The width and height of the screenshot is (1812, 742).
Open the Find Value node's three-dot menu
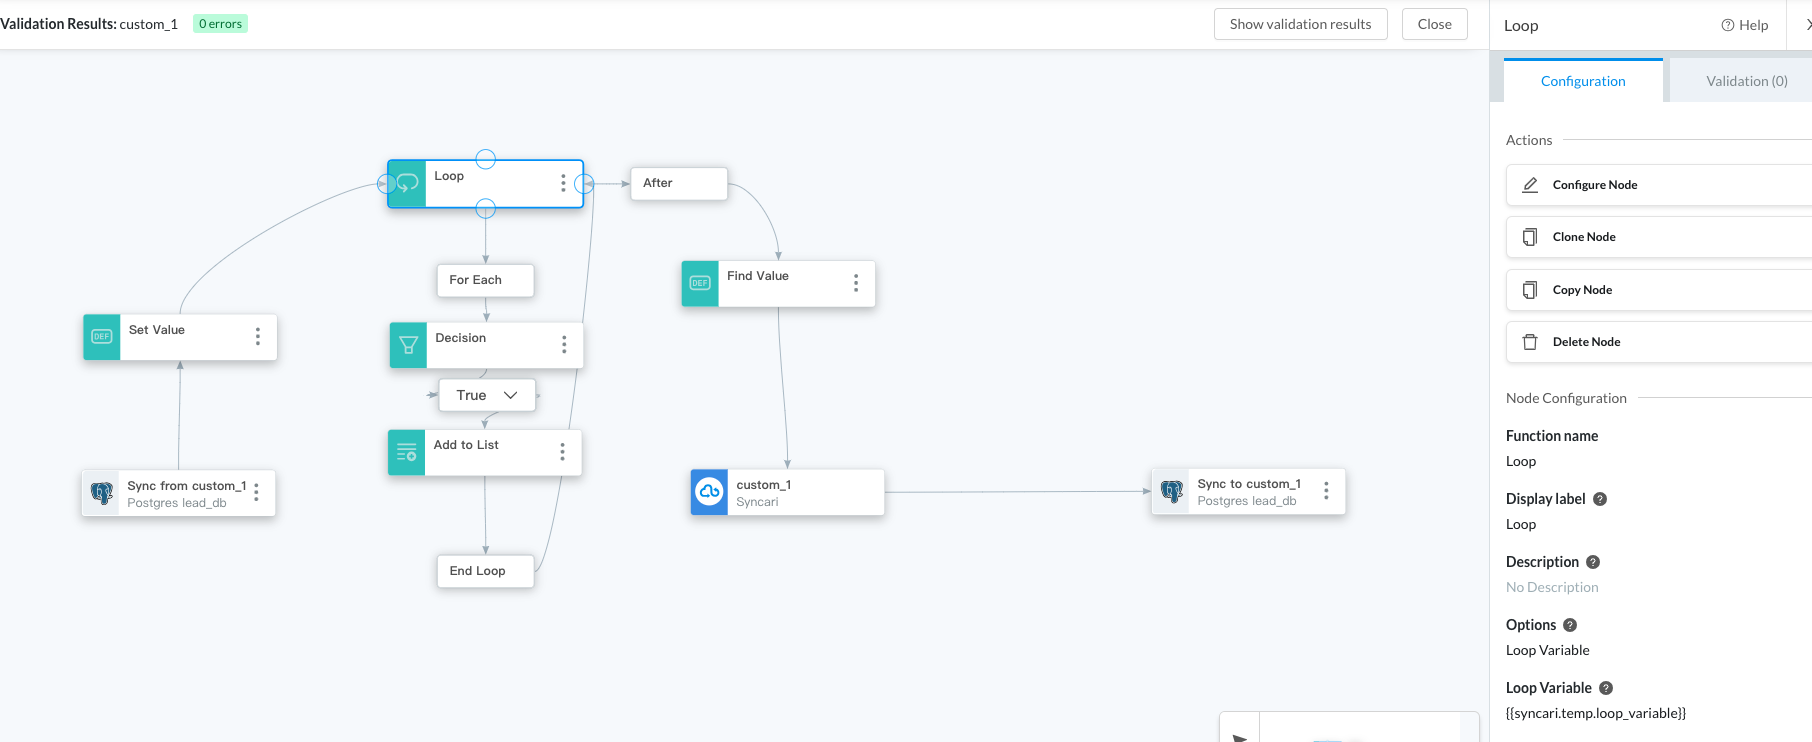[x=856, y=283]
